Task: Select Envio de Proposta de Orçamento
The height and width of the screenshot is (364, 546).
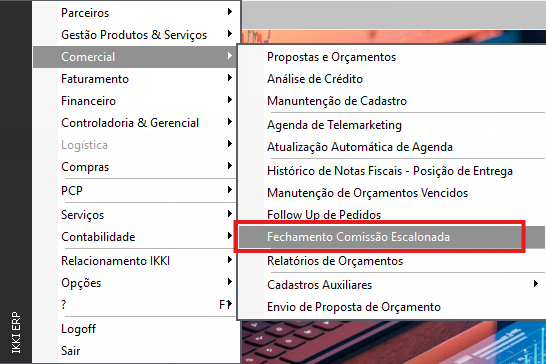Action: pos(391,307)
